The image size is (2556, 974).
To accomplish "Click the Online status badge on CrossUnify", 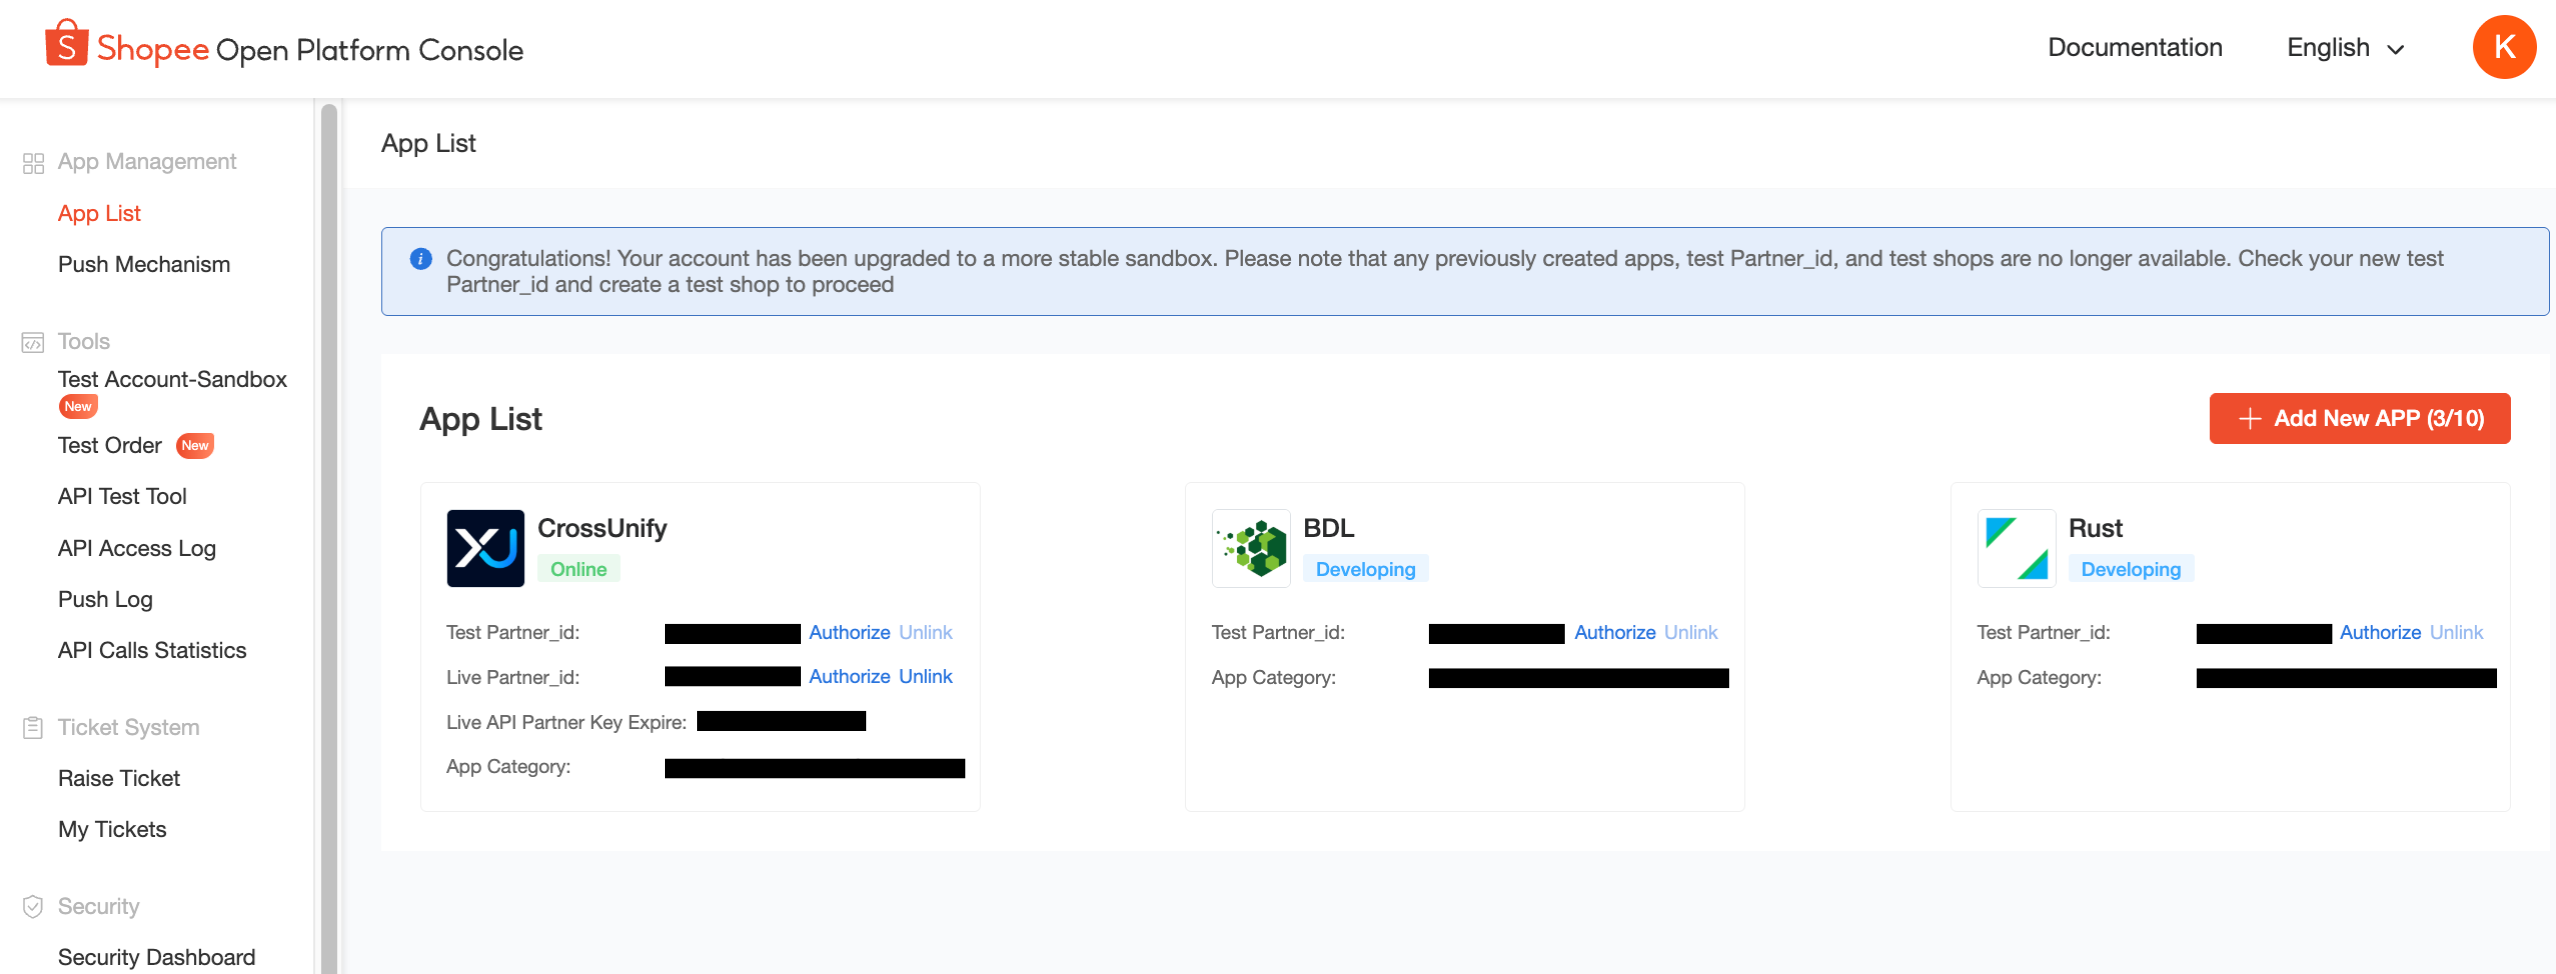I will (579, 569).
